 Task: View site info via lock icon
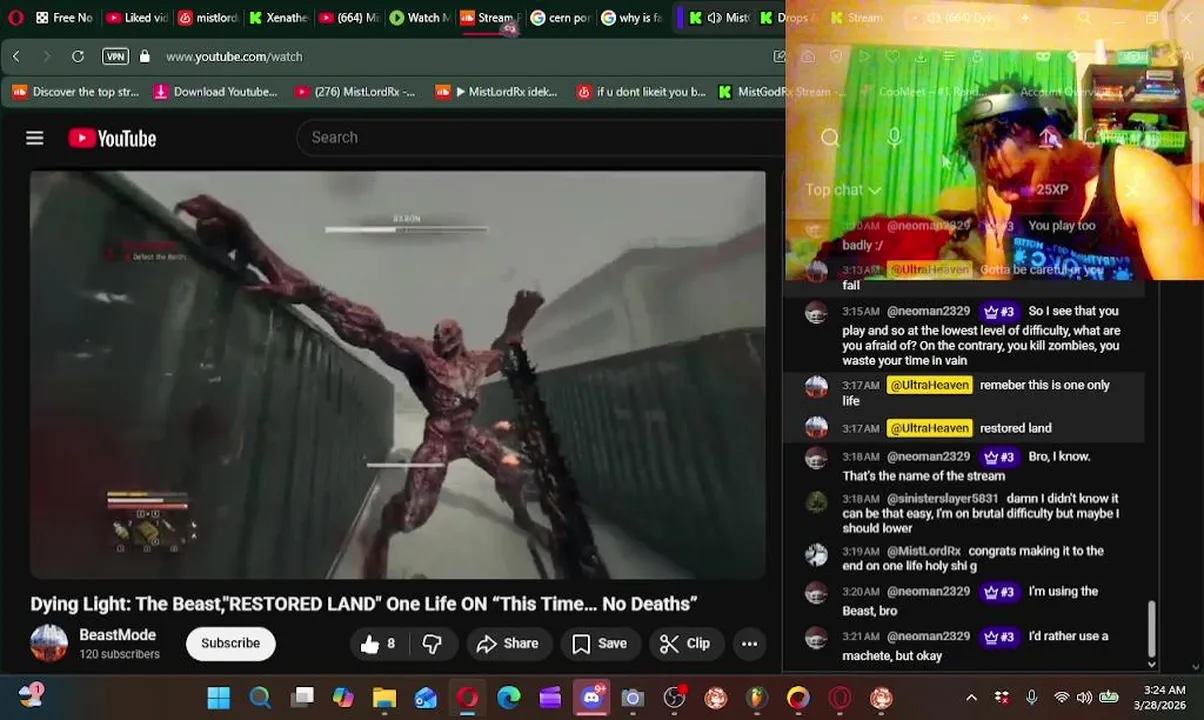[x=145, y=56]
